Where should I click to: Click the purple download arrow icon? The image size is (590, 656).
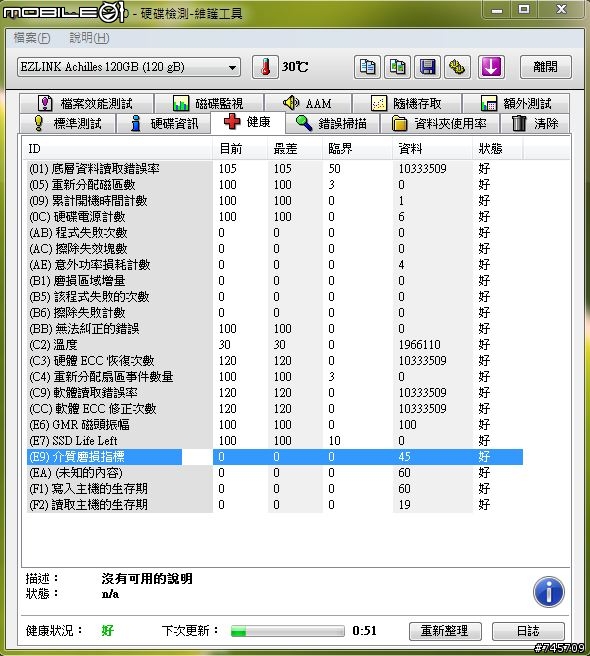pos(491,67)
